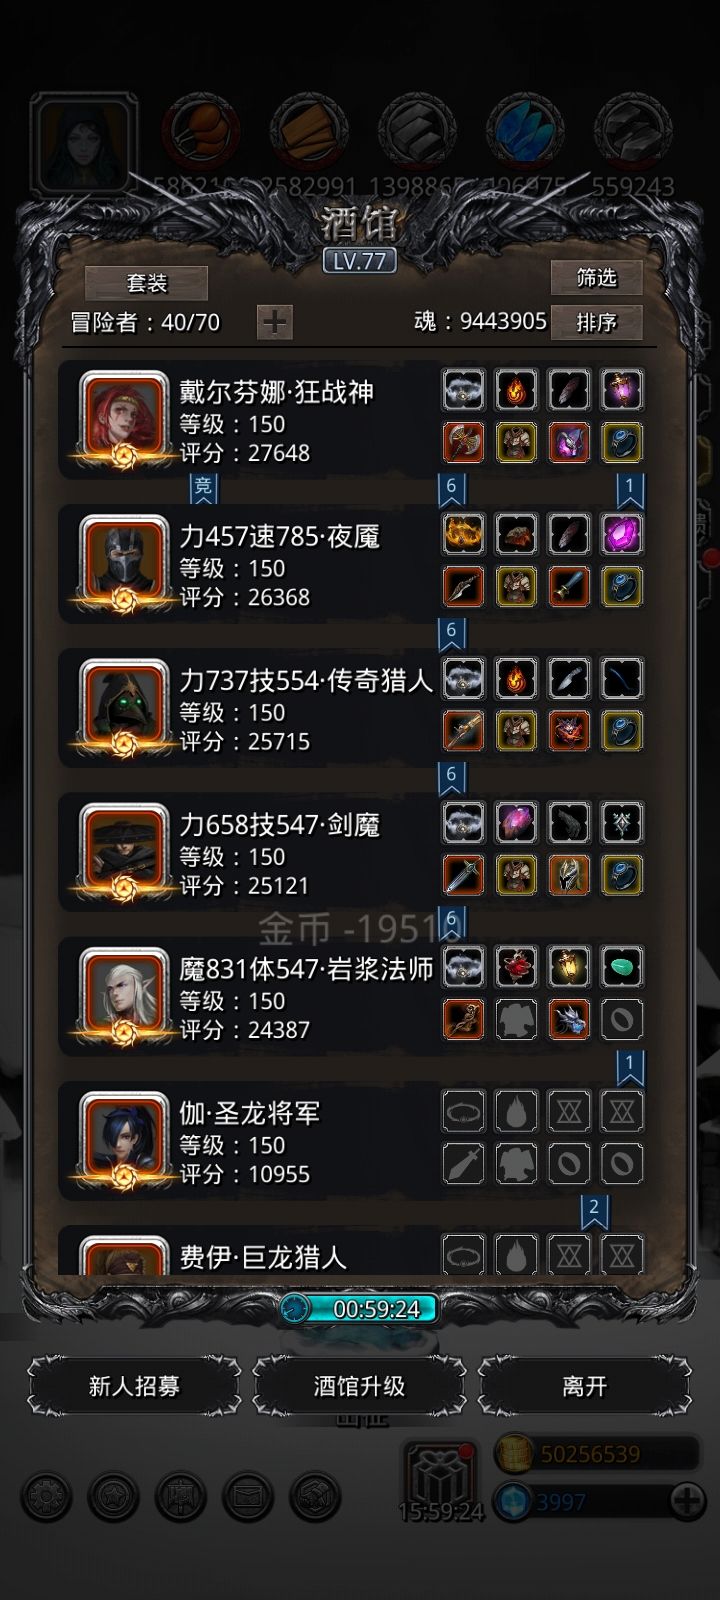This screenshot has width=720, height=1600.
Task: Tap the lantern item icon of 岩浆法师
Action: pos(568,967)
